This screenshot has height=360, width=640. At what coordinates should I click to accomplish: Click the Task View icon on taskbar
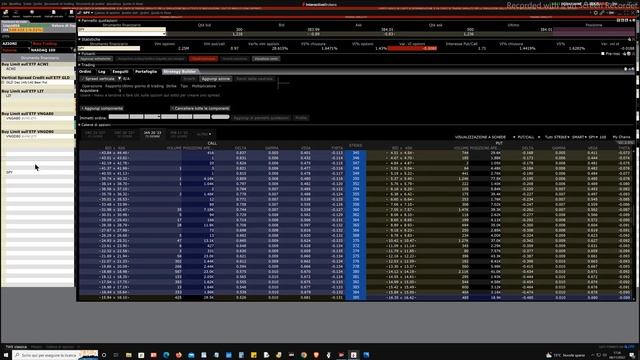pos(116,355)
